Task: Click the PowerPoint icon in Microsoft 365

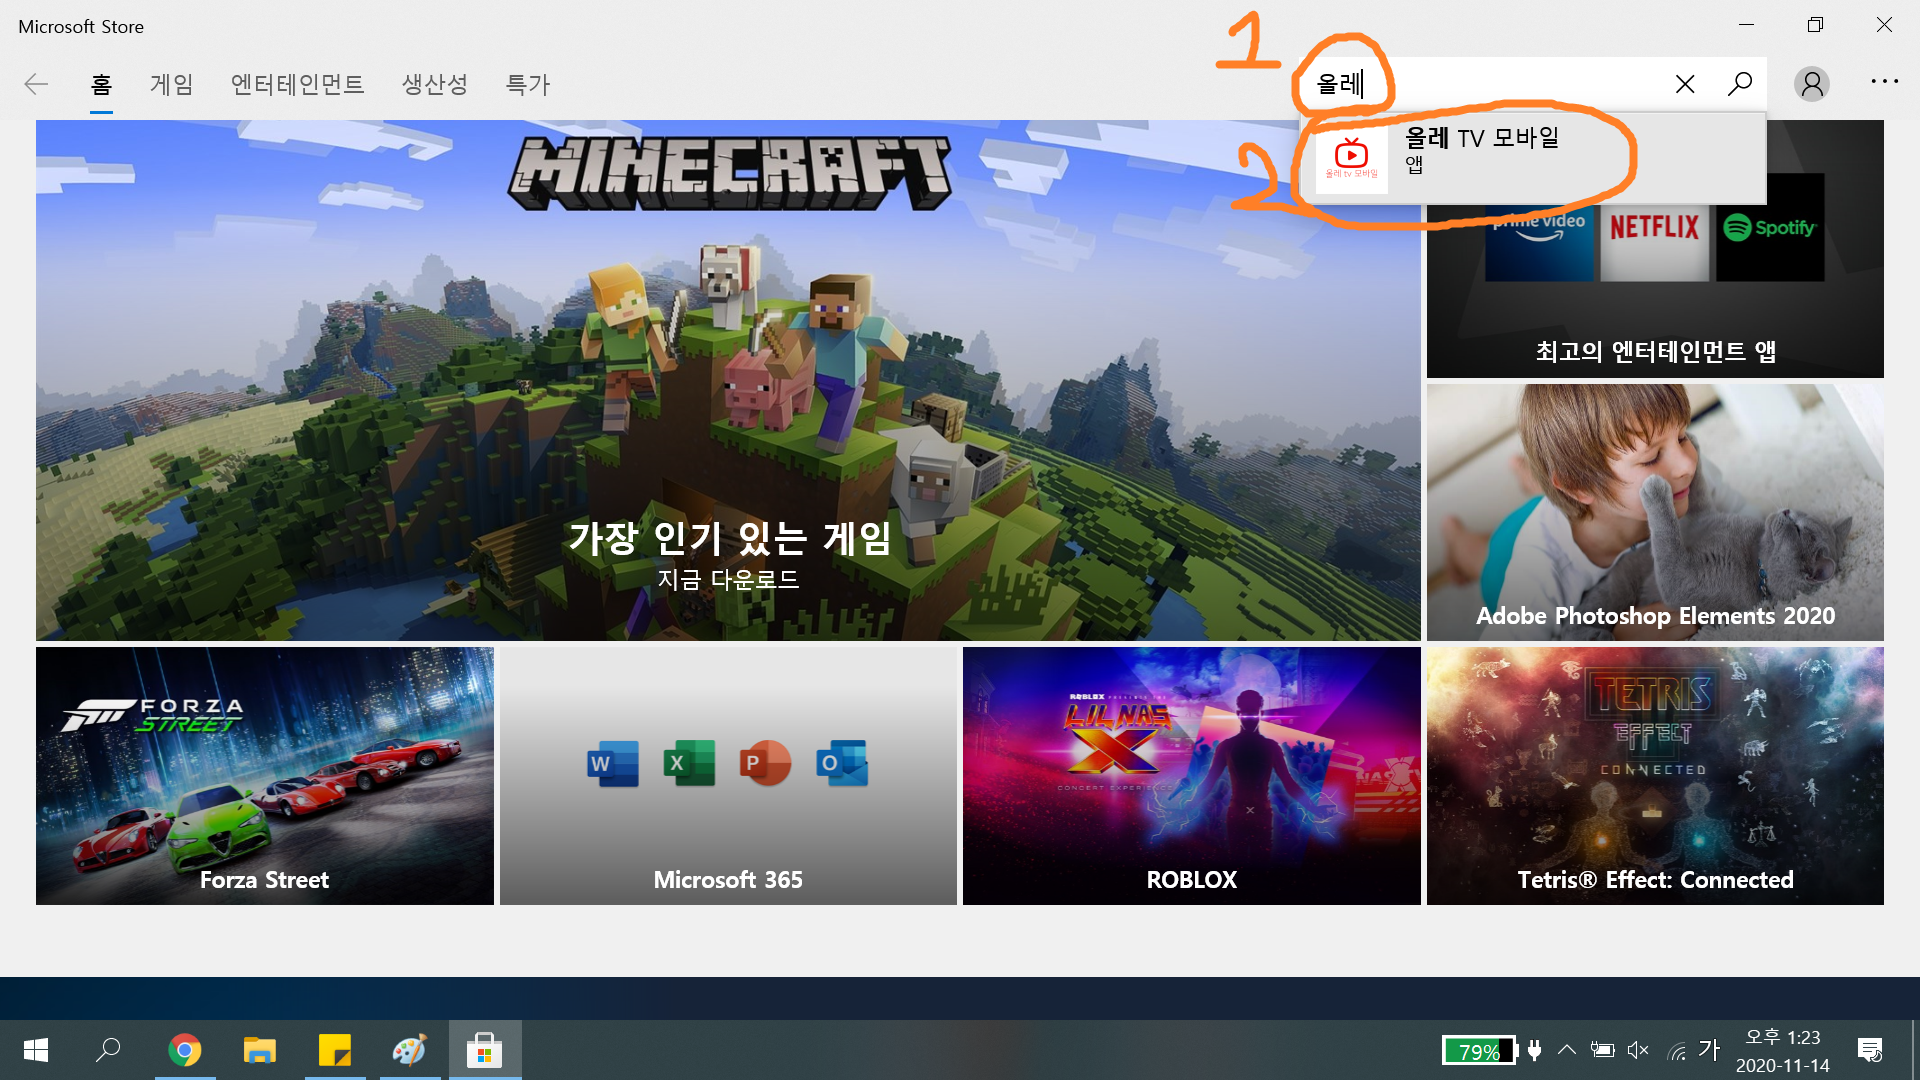Action: pyautogui.click(x=765, y=763)
